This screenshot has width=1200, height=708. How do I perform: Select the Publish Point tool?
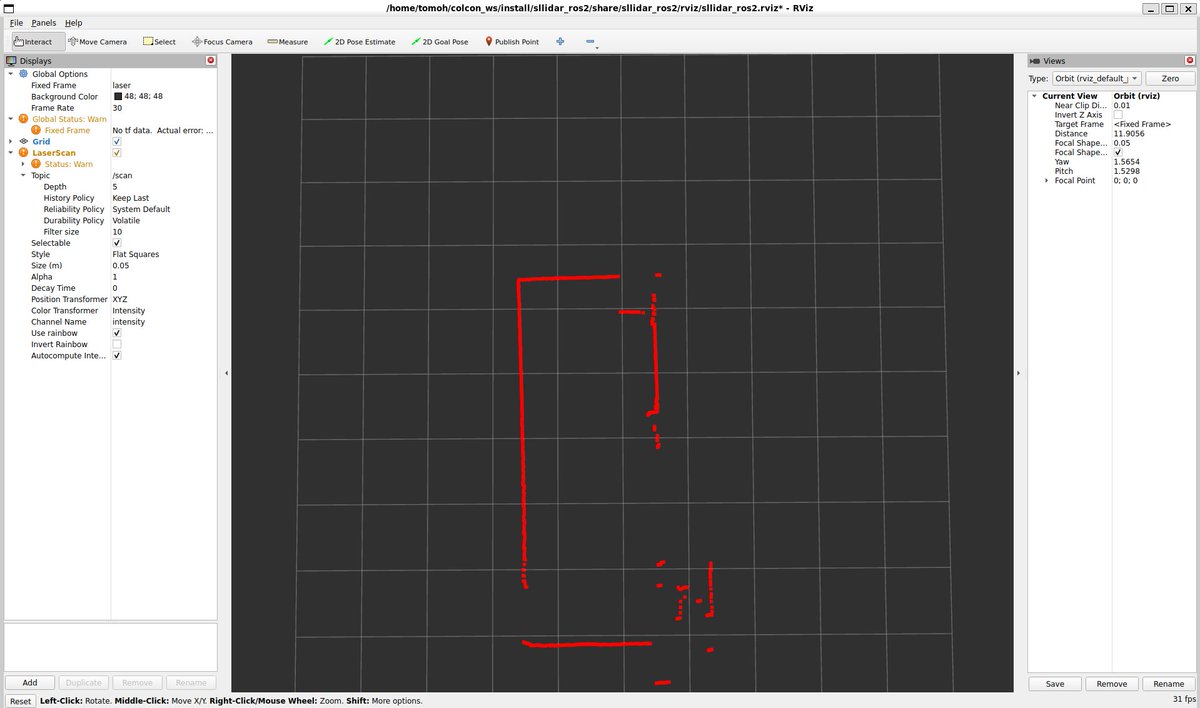click(x=512, y=42)
